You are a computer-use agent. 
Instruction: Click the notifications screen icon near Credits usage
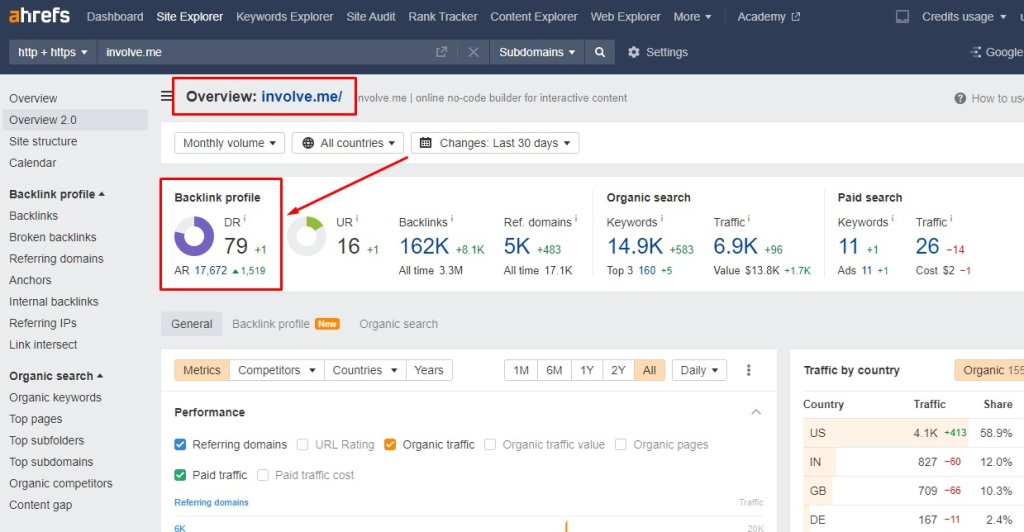point(902,16)
